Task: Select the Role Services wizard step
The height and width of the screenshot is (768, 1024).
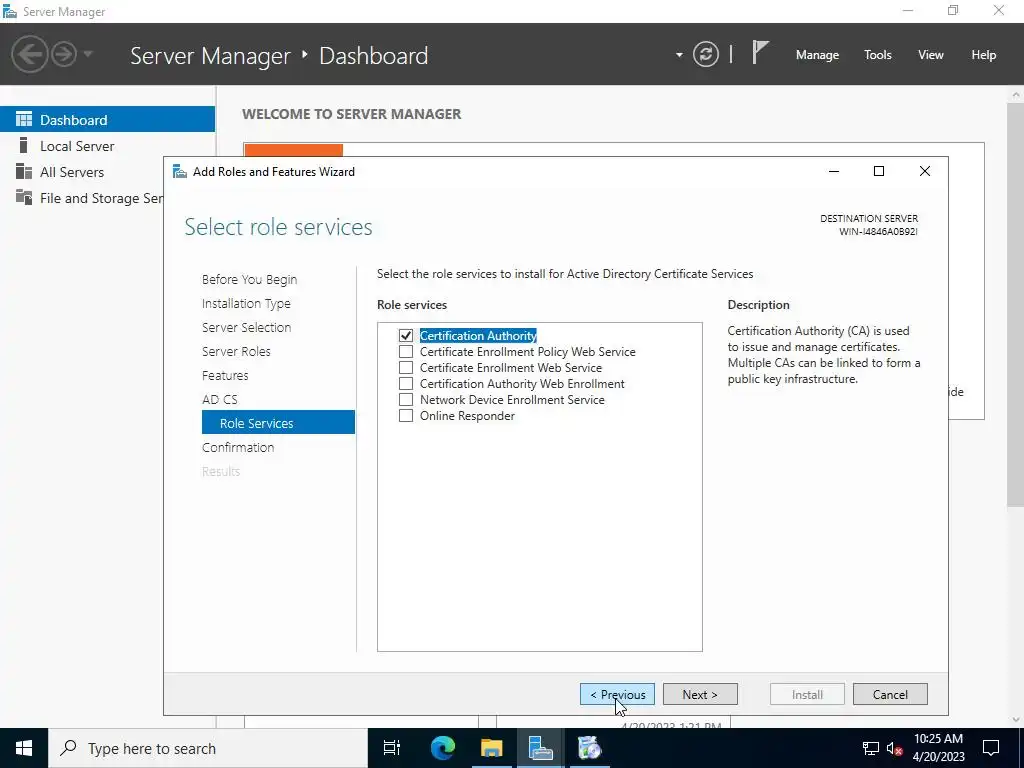Action: 278,423
